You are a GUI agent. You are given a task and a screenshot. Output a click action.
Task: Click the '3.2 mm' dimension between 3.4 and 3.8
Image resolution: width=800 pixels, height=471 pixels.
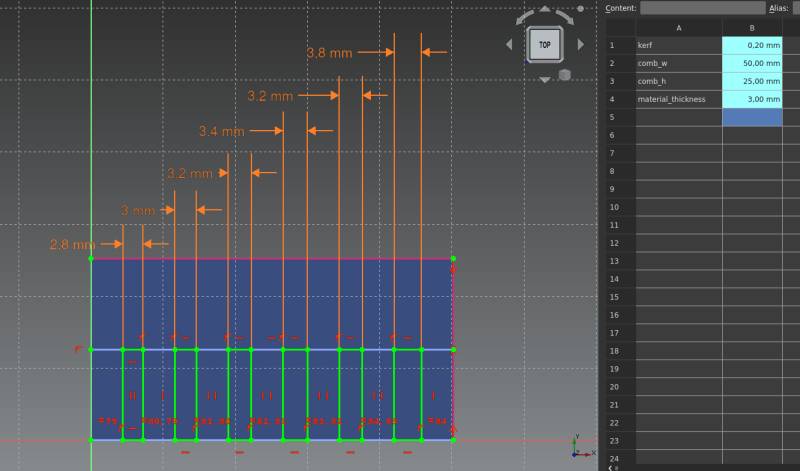(x=270, y=96)
